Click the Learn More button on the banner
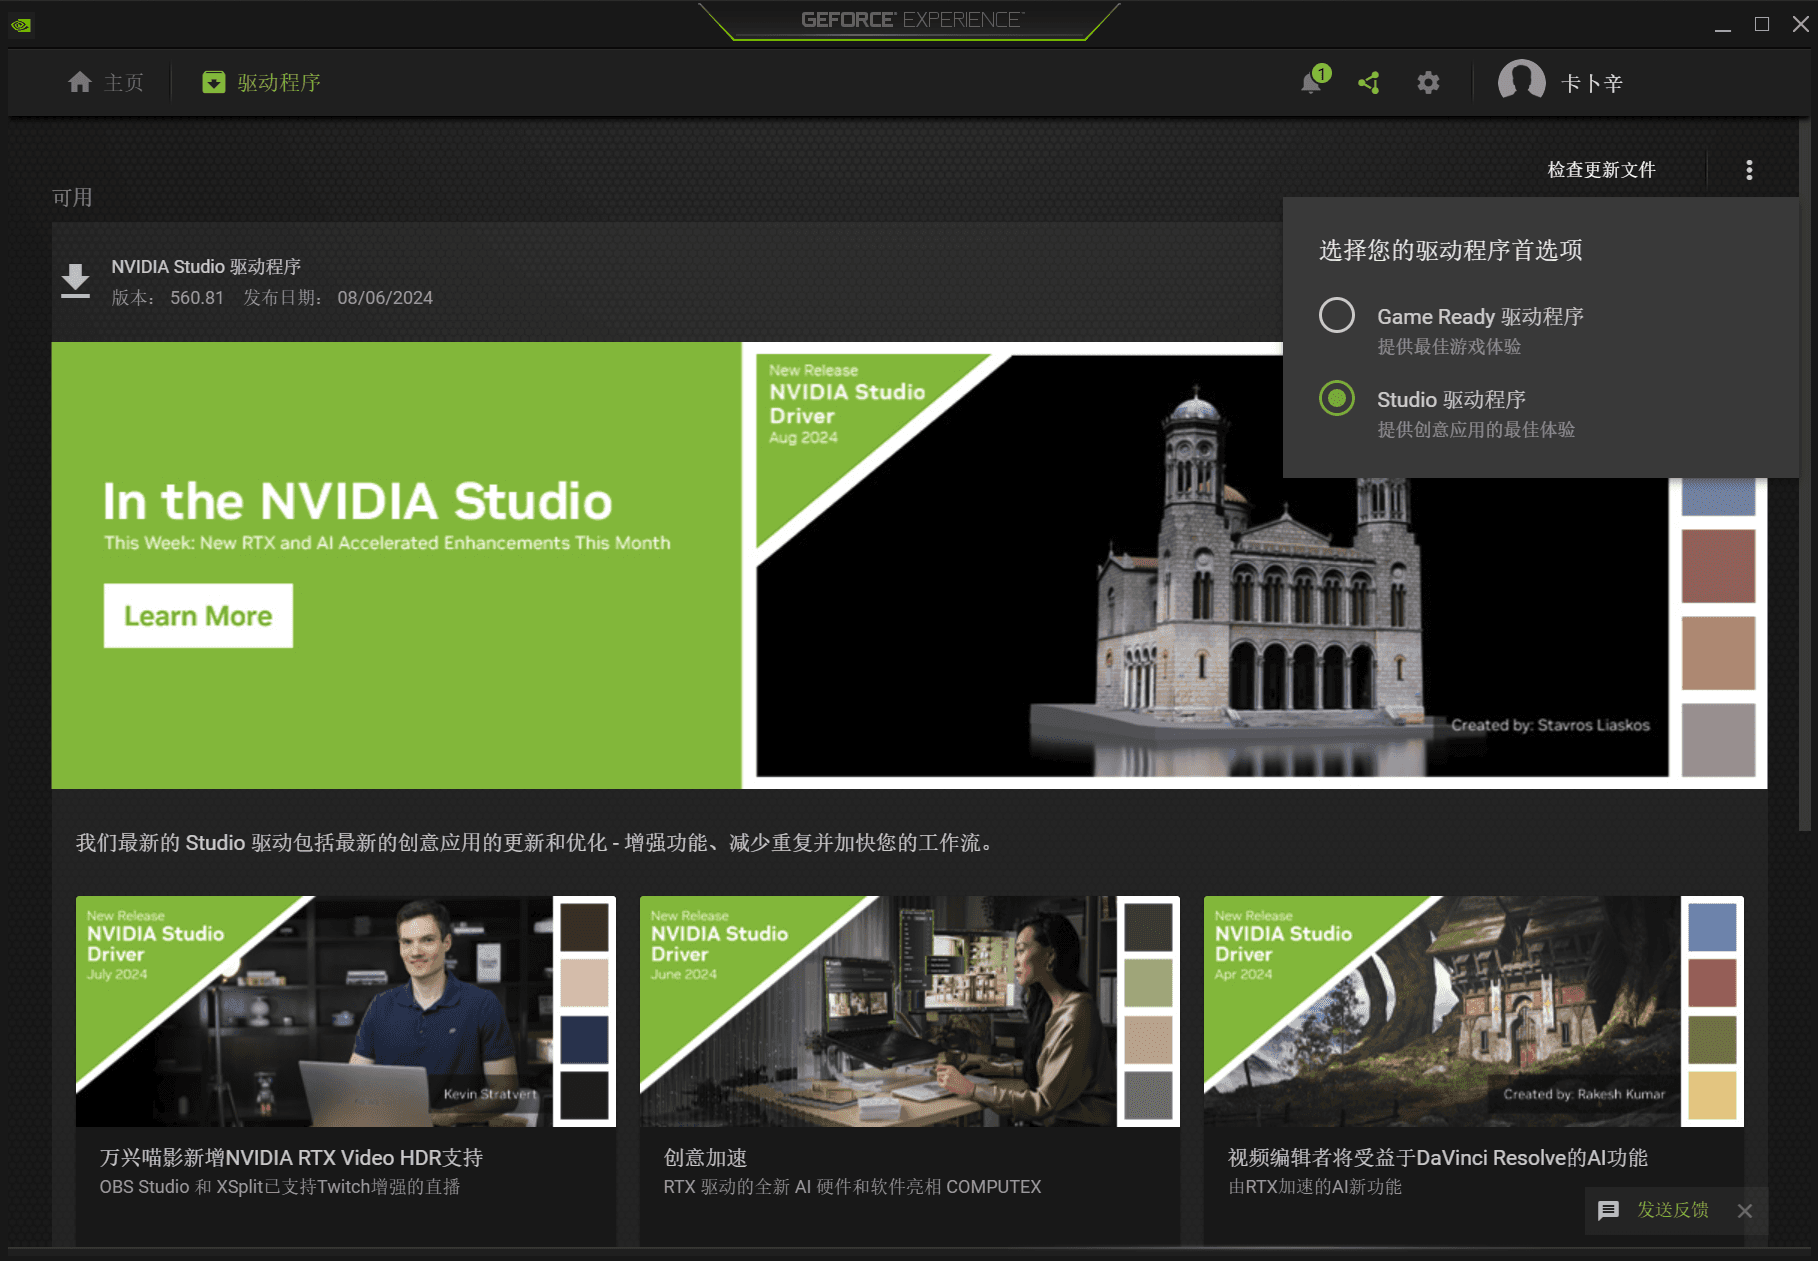The height and width of the screenshot is (1261, 1818). point(197,615)
